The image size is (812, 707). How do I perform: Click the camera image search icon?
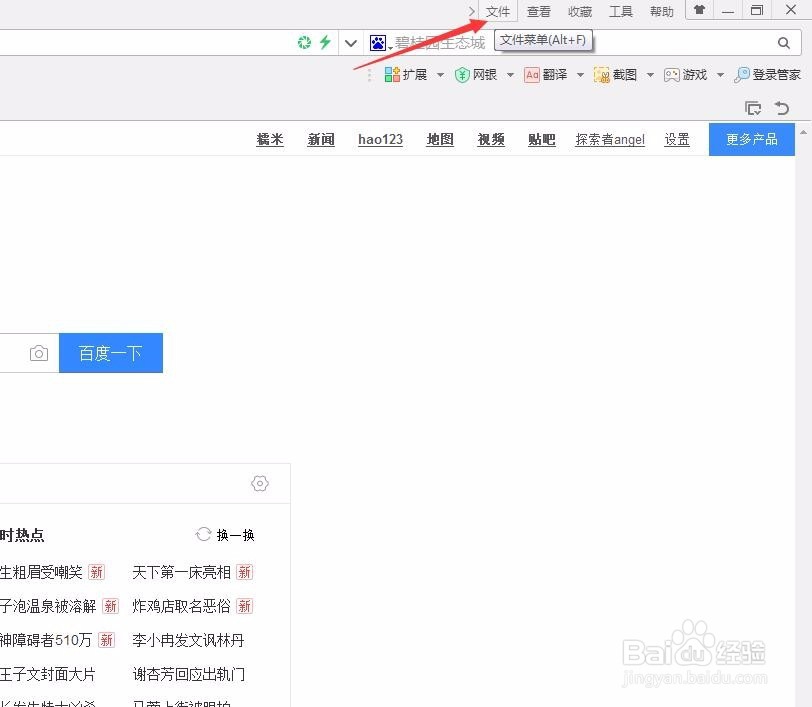(x=39, y=353)
